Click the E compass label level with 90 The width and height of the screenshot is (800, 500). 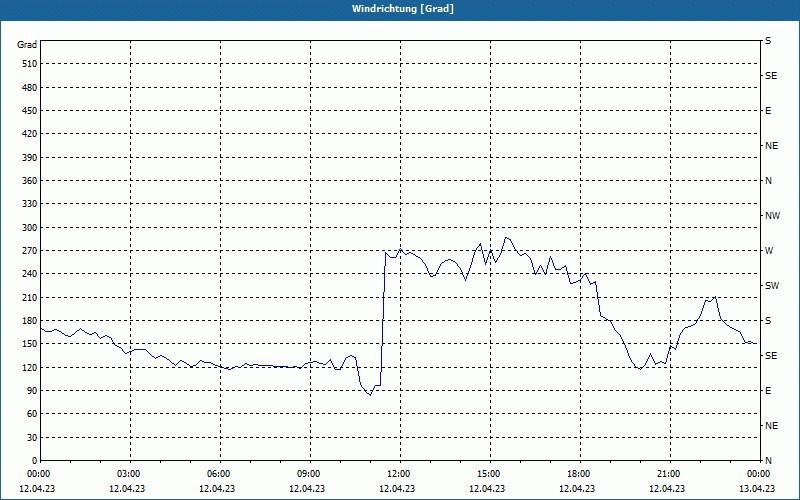tap(768, 391)
